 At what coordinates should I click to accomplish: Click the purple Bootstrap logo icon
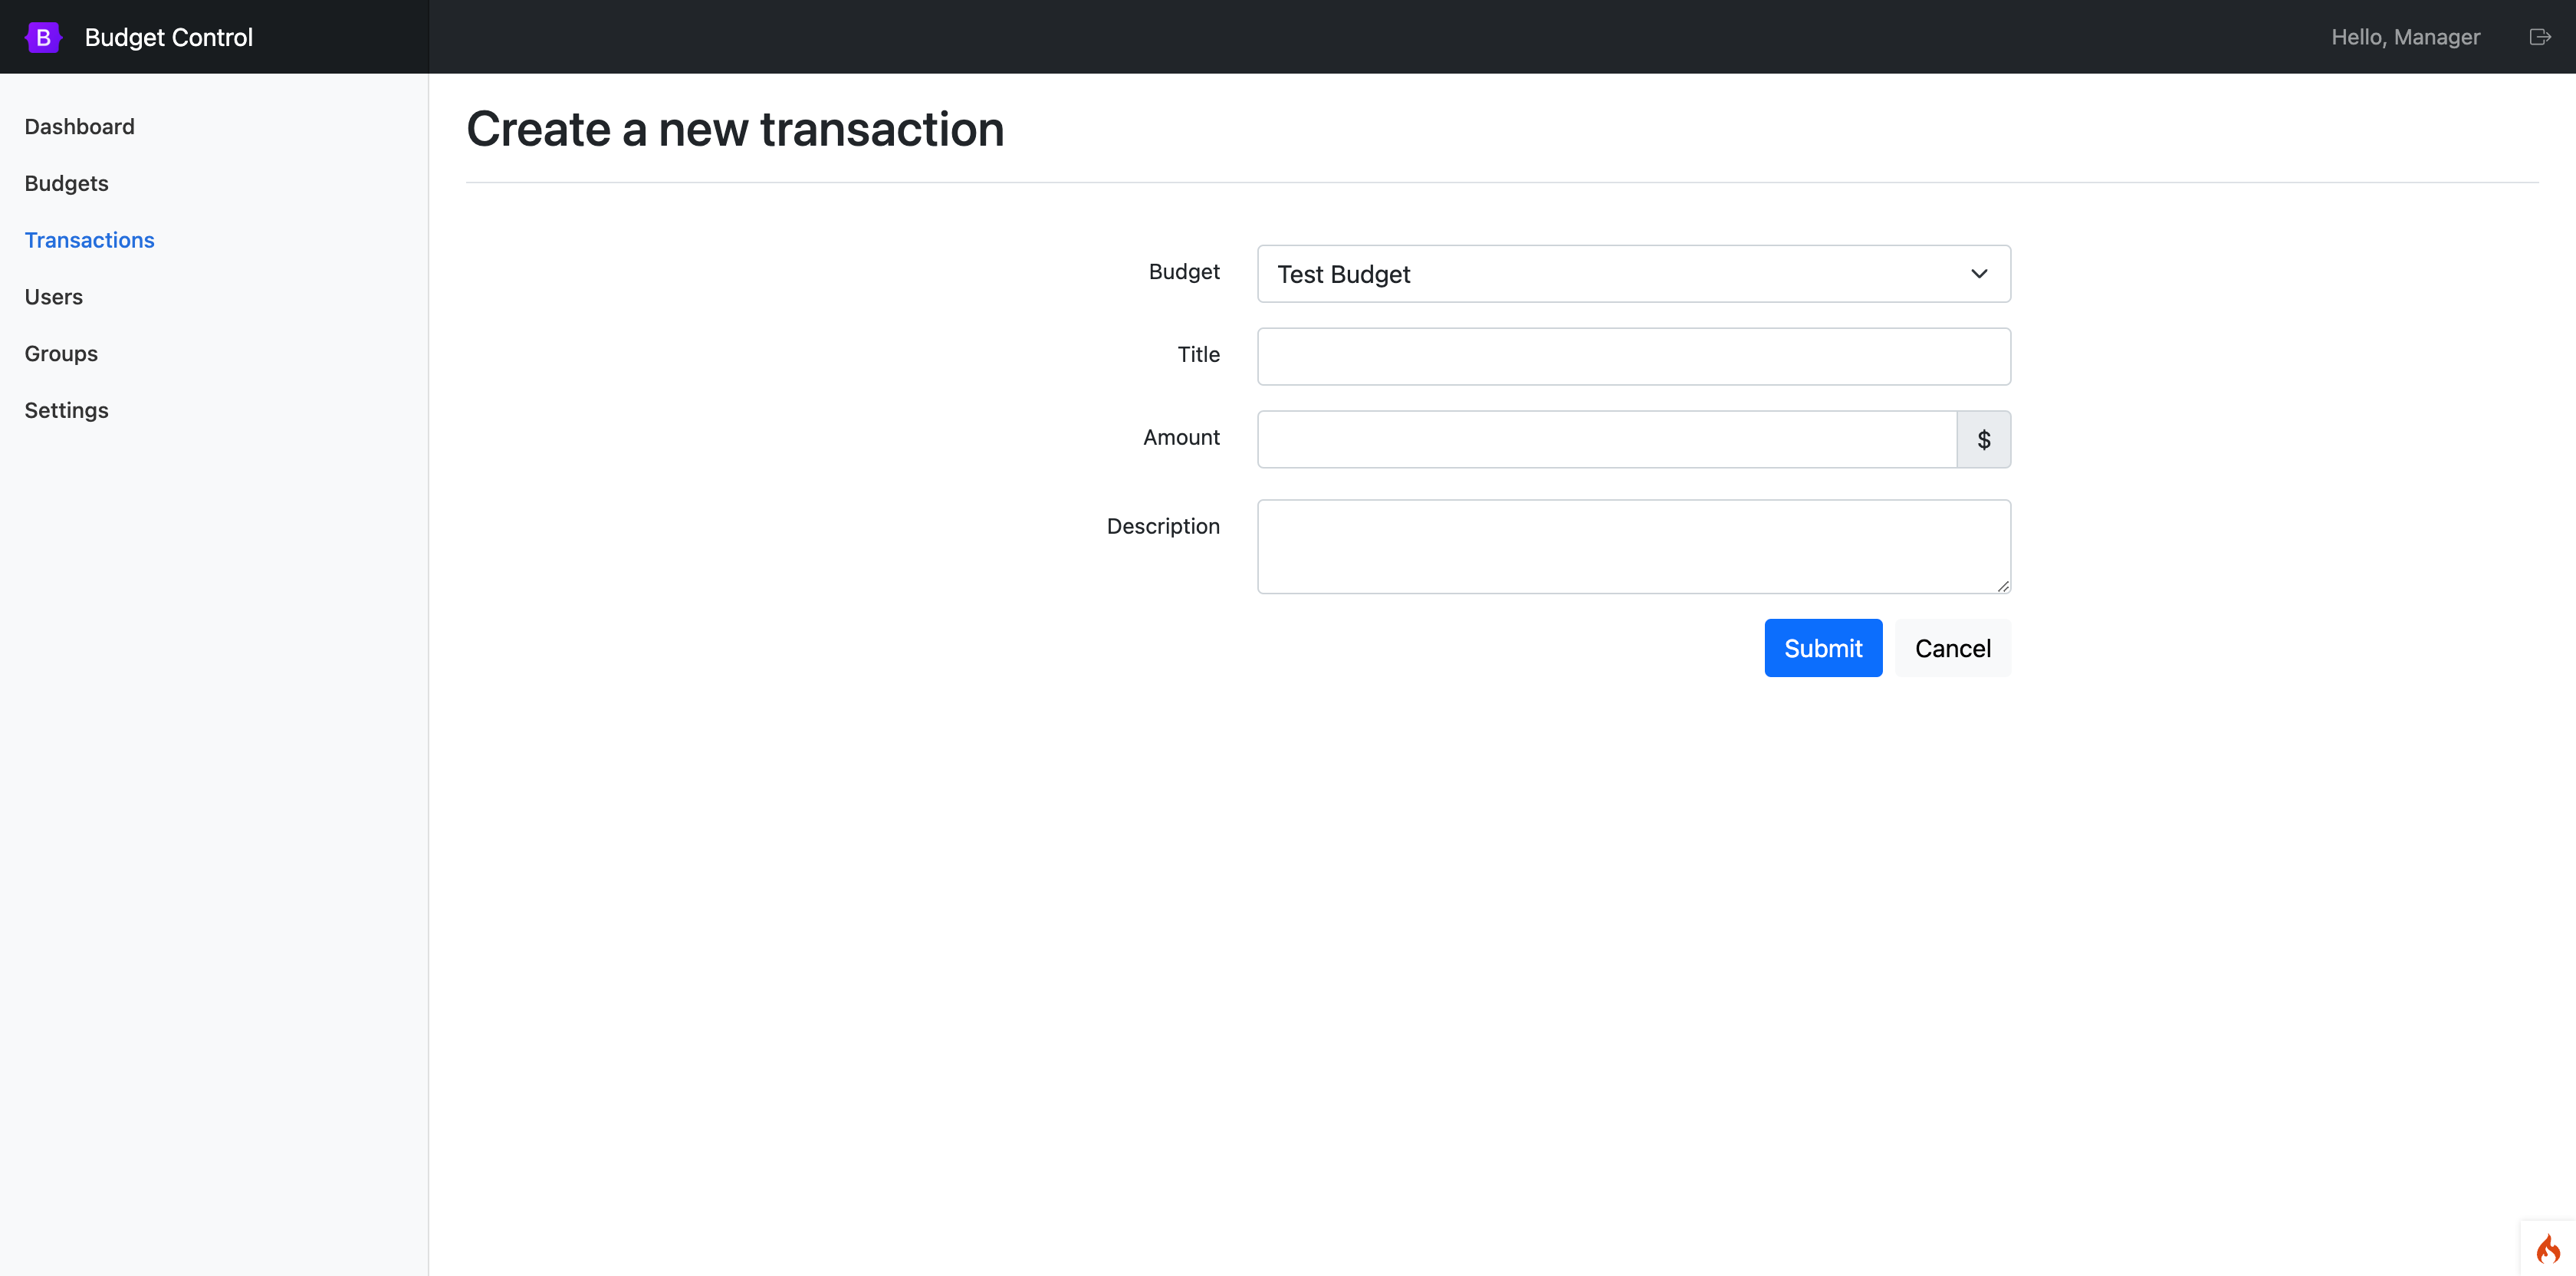[43, 37]
